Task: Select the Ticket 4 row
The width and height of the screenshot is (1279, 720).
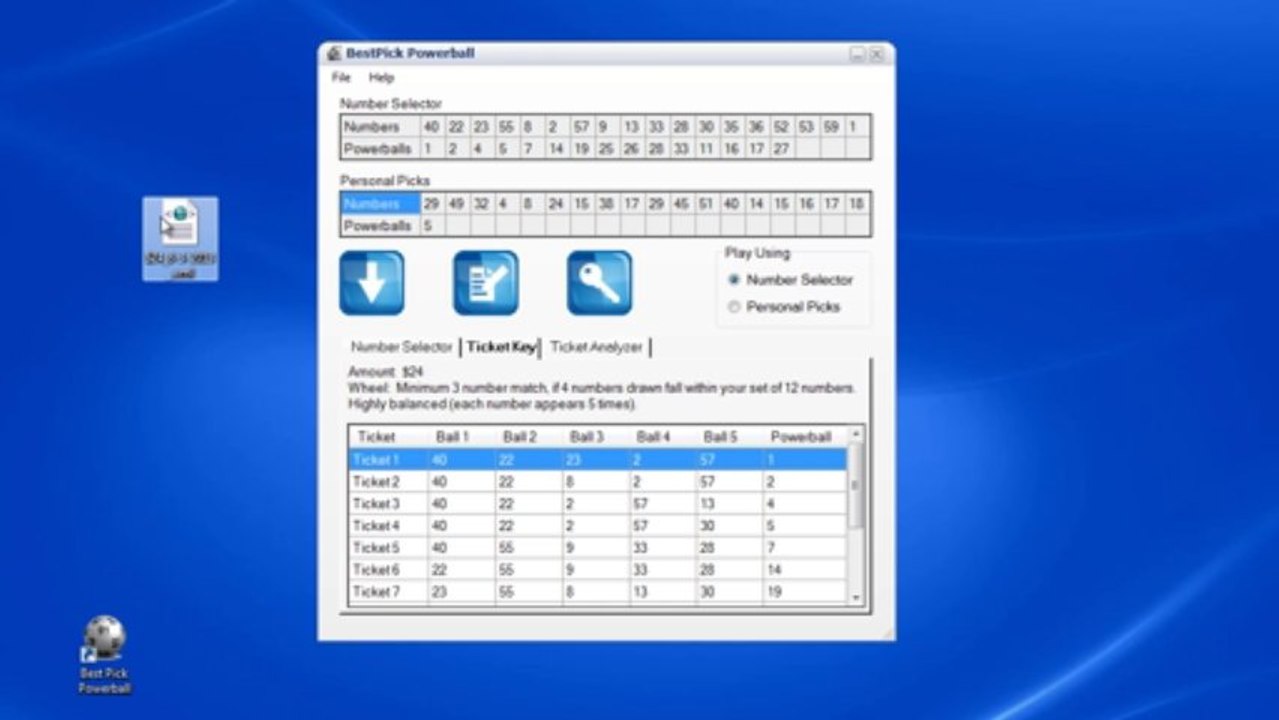Action: [597, 526]
